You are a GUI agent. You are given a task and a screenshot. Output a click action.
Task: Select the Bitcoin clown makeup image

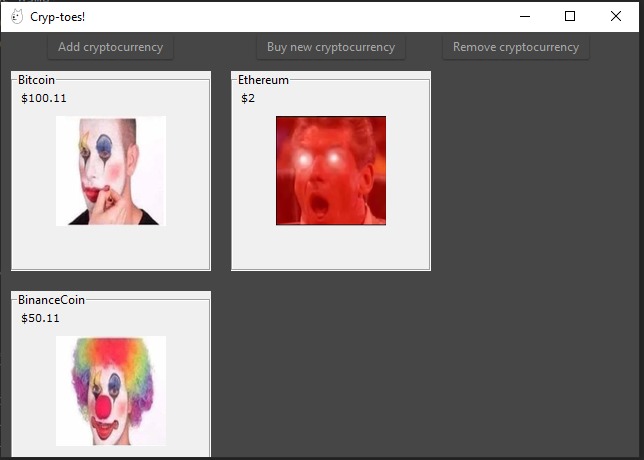tap(111, 170)
